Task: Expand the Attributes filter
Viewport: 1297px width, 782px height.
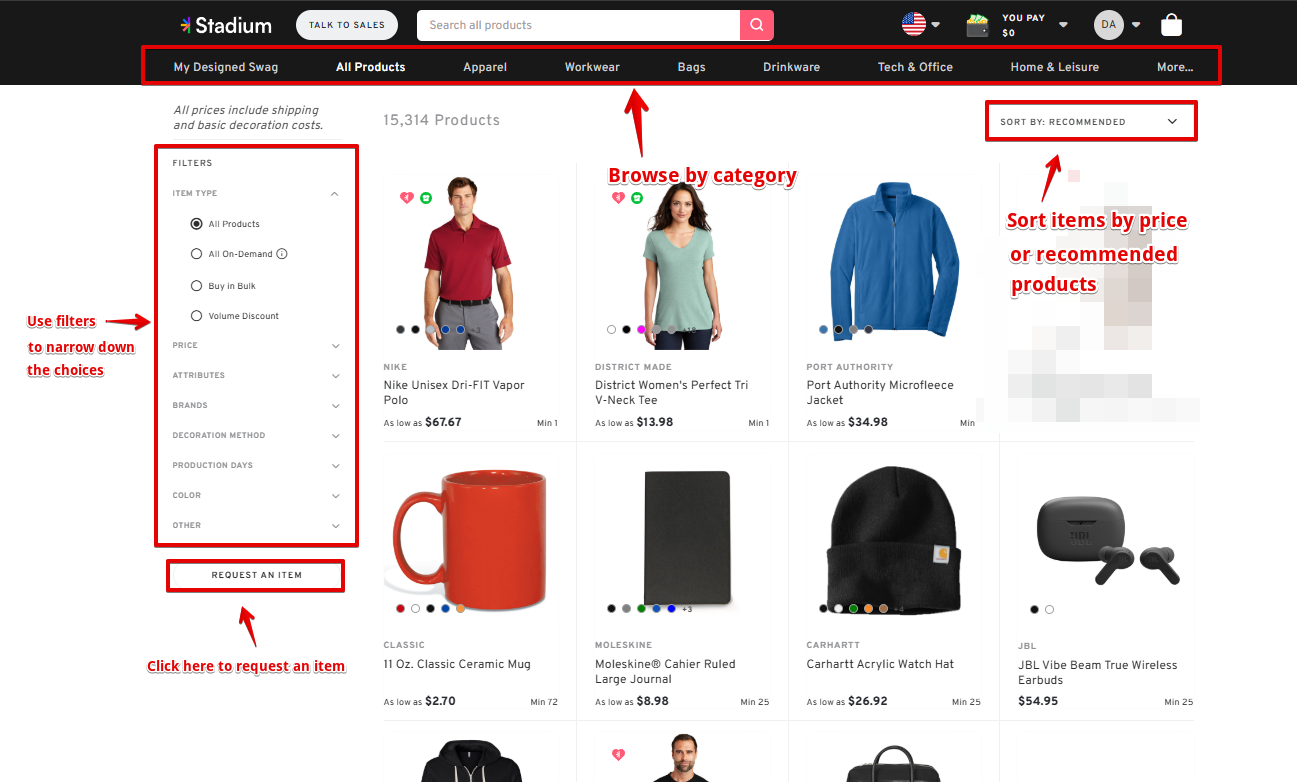Action: coord(256,375)
